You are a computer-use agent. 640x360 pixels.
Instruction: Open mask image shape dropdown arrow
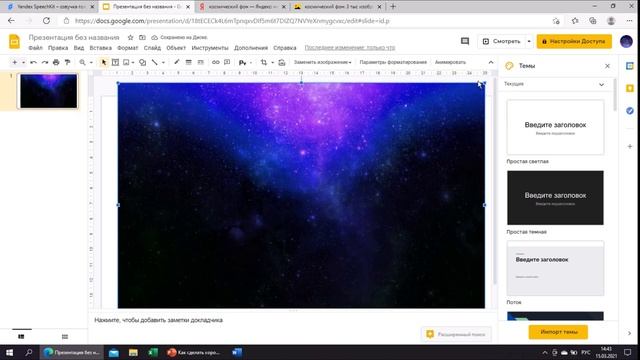tap(272, 62)
